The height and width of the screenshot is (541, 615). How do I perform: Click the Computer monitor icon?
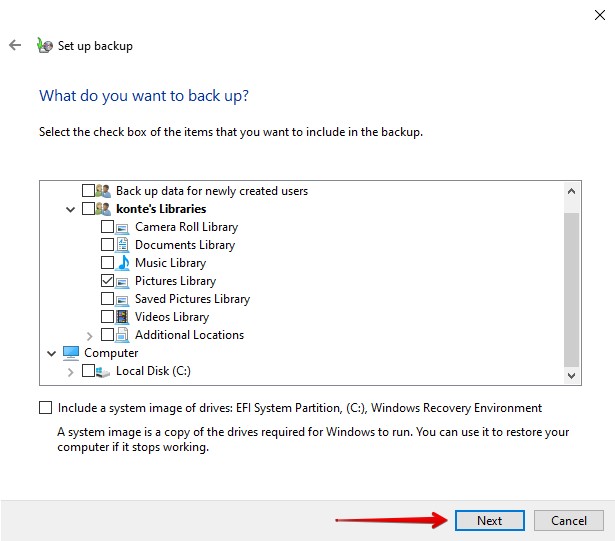[71, 353]
